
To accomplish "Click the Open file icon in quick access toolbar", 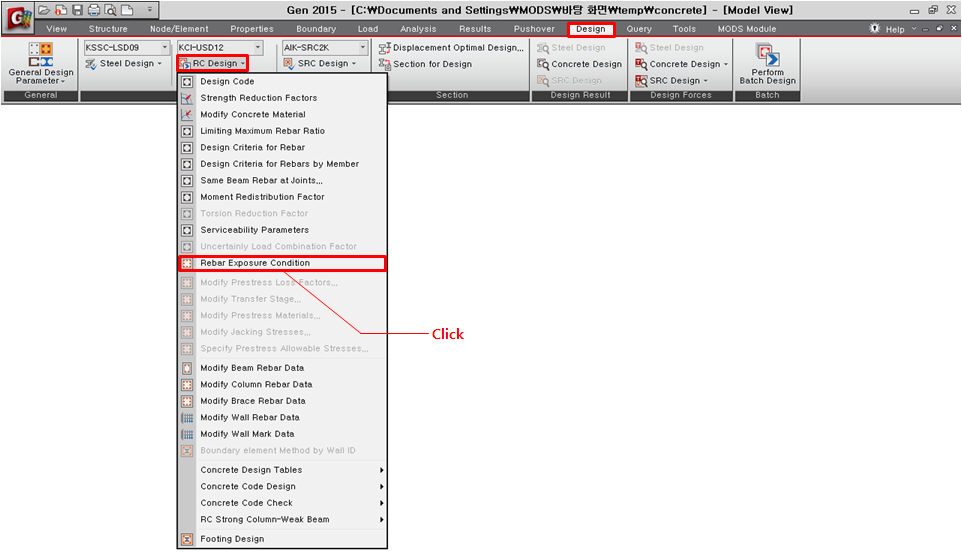I will tap(44, 10).
